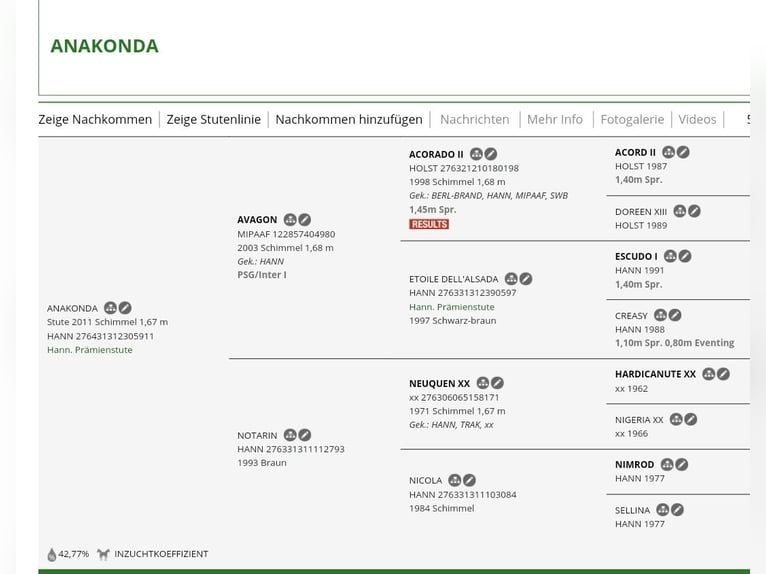Image resolution: width=766 pixels, height=574 pixels.
Task: Open the Fotogalerie tab
Action: (632, 119)
